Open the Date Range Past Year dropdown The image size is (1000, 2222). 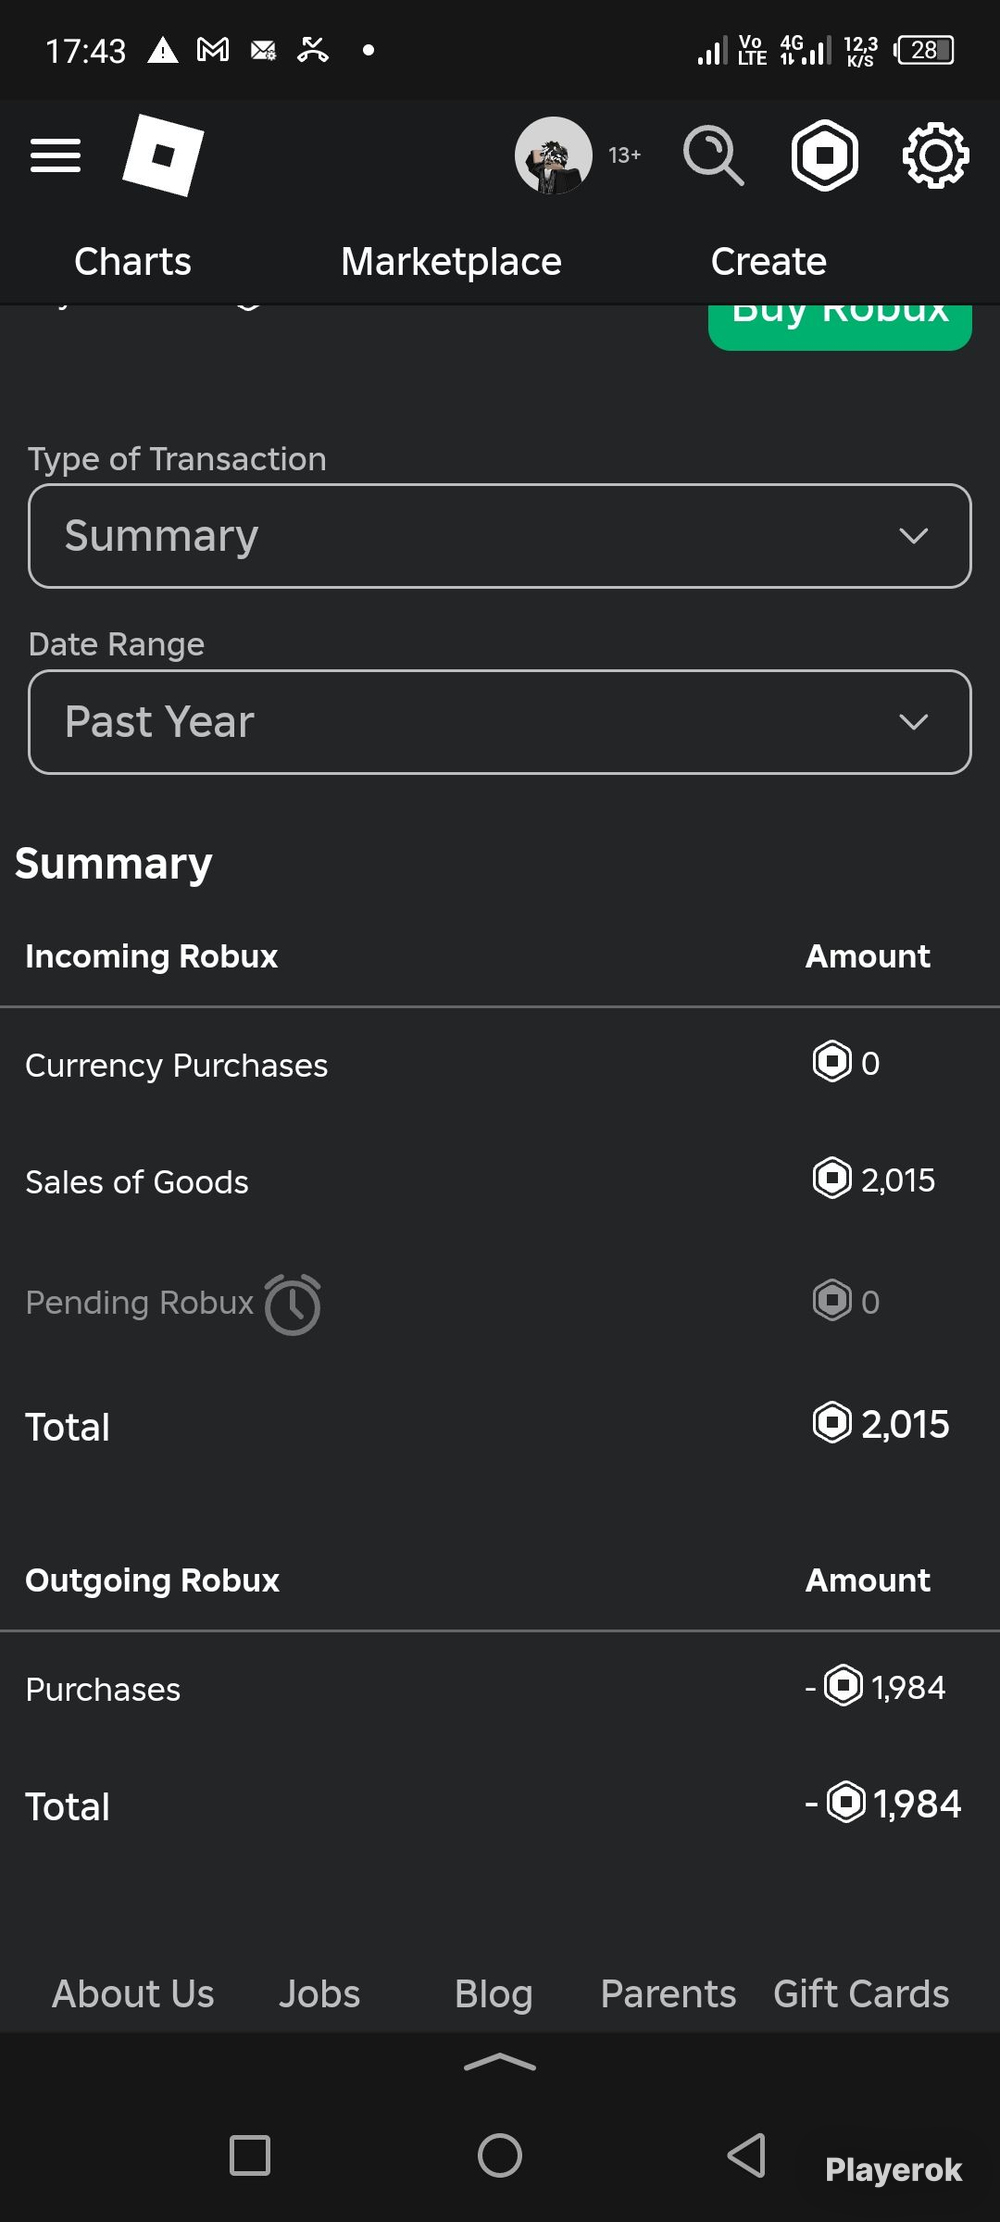coord(500,722)
